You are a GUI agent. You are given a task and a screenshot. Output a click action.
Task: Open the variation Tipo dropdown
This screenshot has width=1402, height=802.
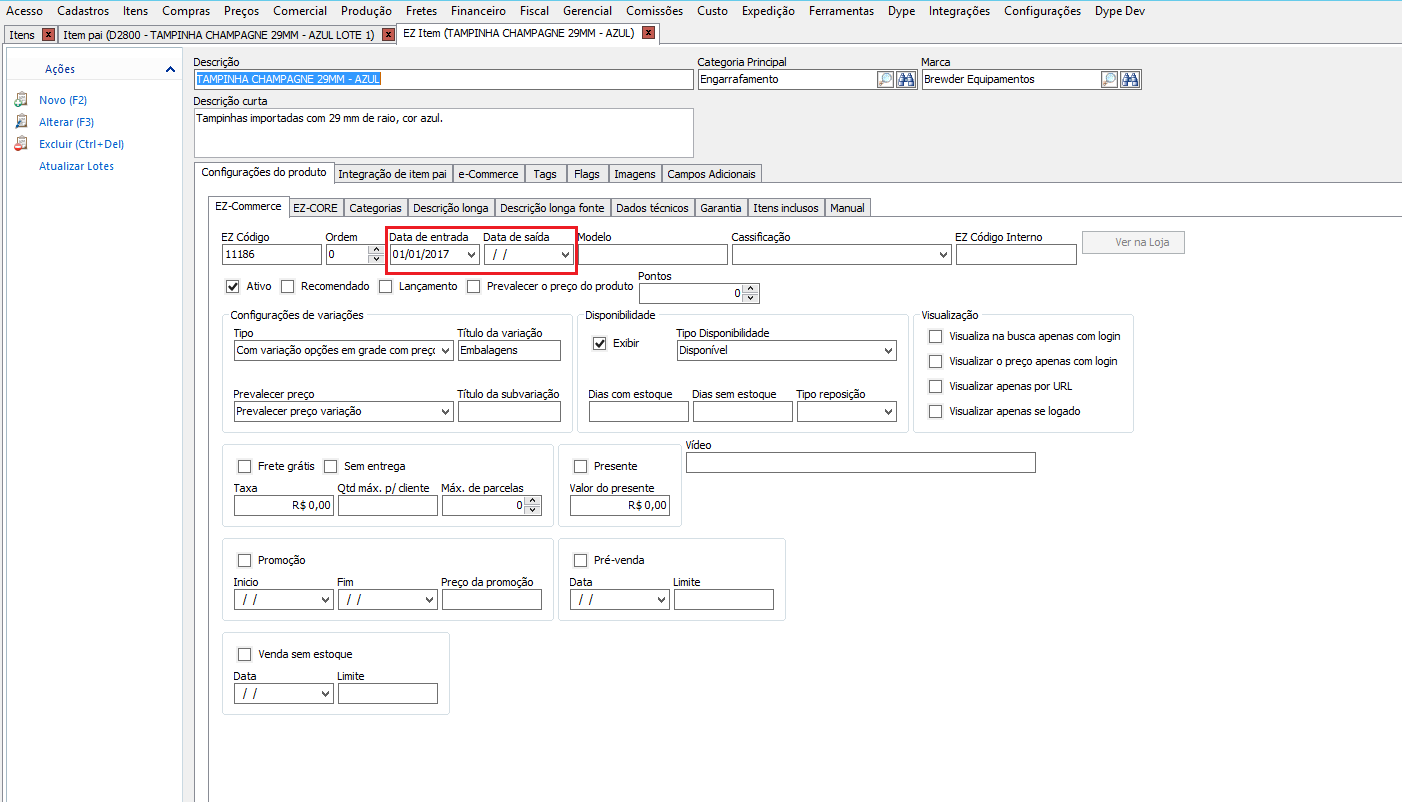pos(446,351)
